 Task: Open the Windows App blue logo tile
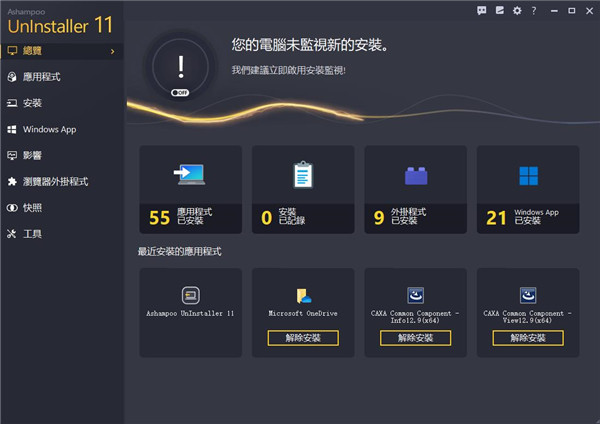coord(528,176)
